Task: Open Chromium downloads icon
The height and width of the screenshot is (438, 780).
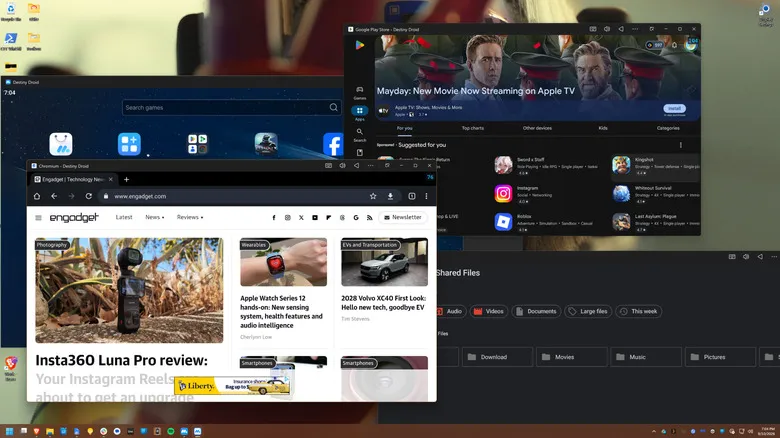Action: [390, 196]
